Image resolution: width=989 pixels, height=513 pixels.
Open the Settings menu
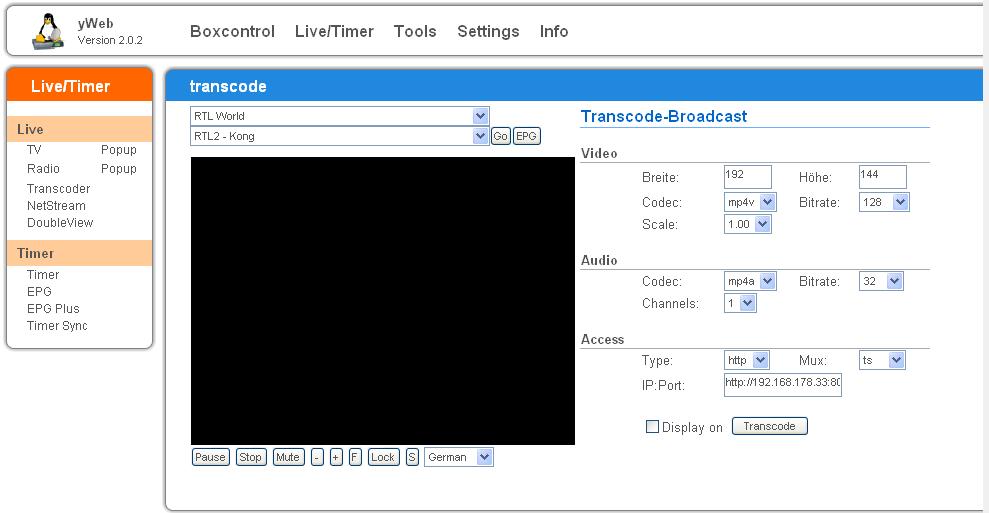(488, 31)
